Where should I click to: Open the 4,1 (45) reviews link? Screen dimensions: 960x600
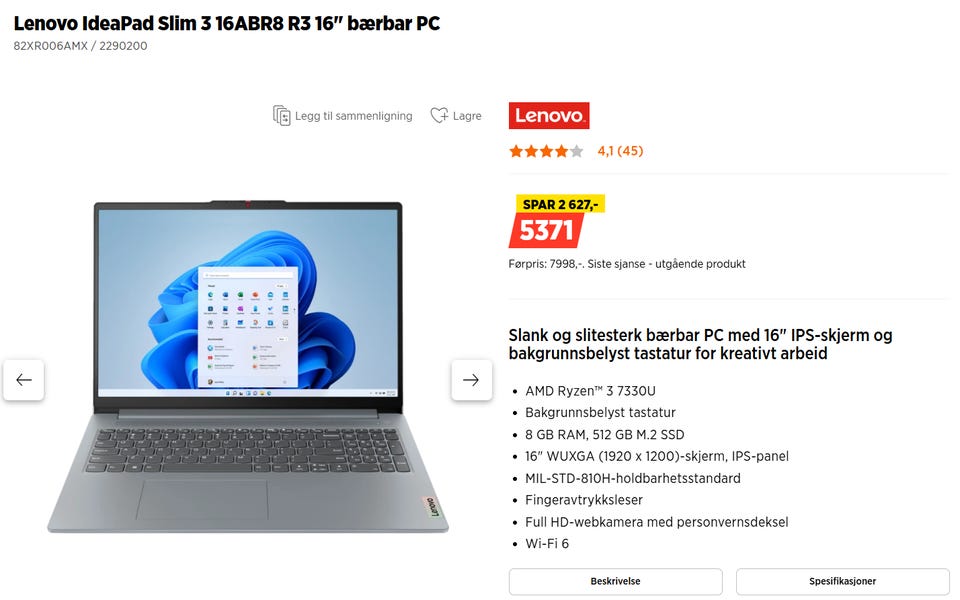(x=620, y=151)
